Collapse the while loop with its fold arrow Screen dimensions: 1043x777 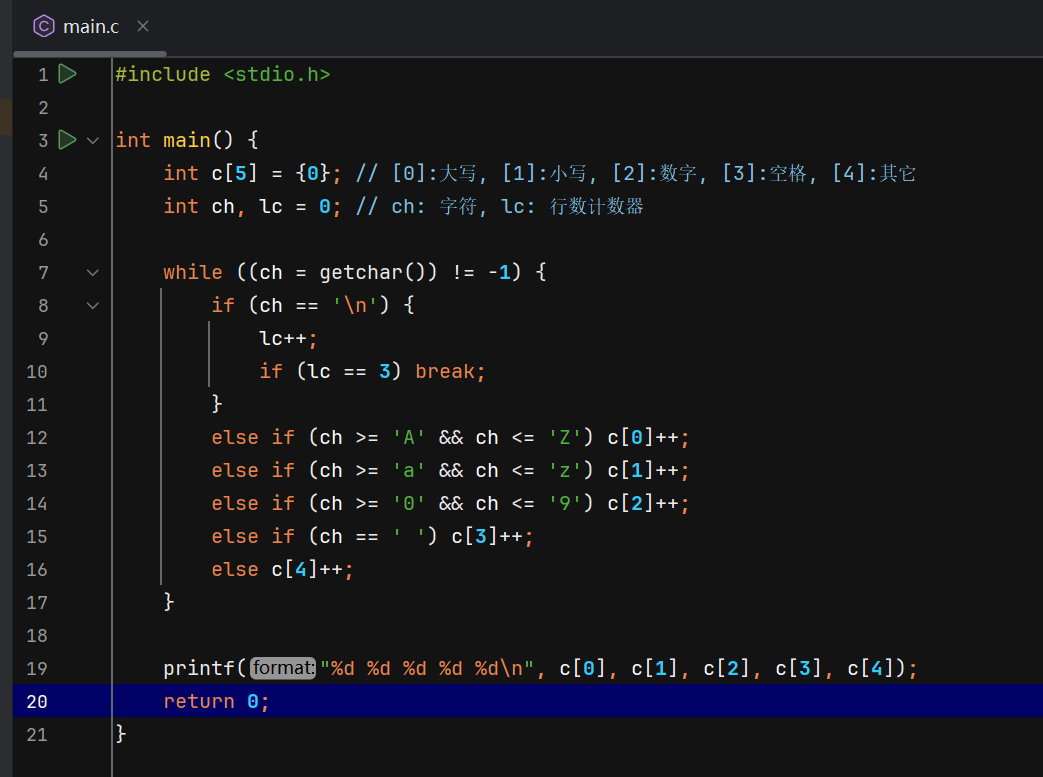point(92,272)
